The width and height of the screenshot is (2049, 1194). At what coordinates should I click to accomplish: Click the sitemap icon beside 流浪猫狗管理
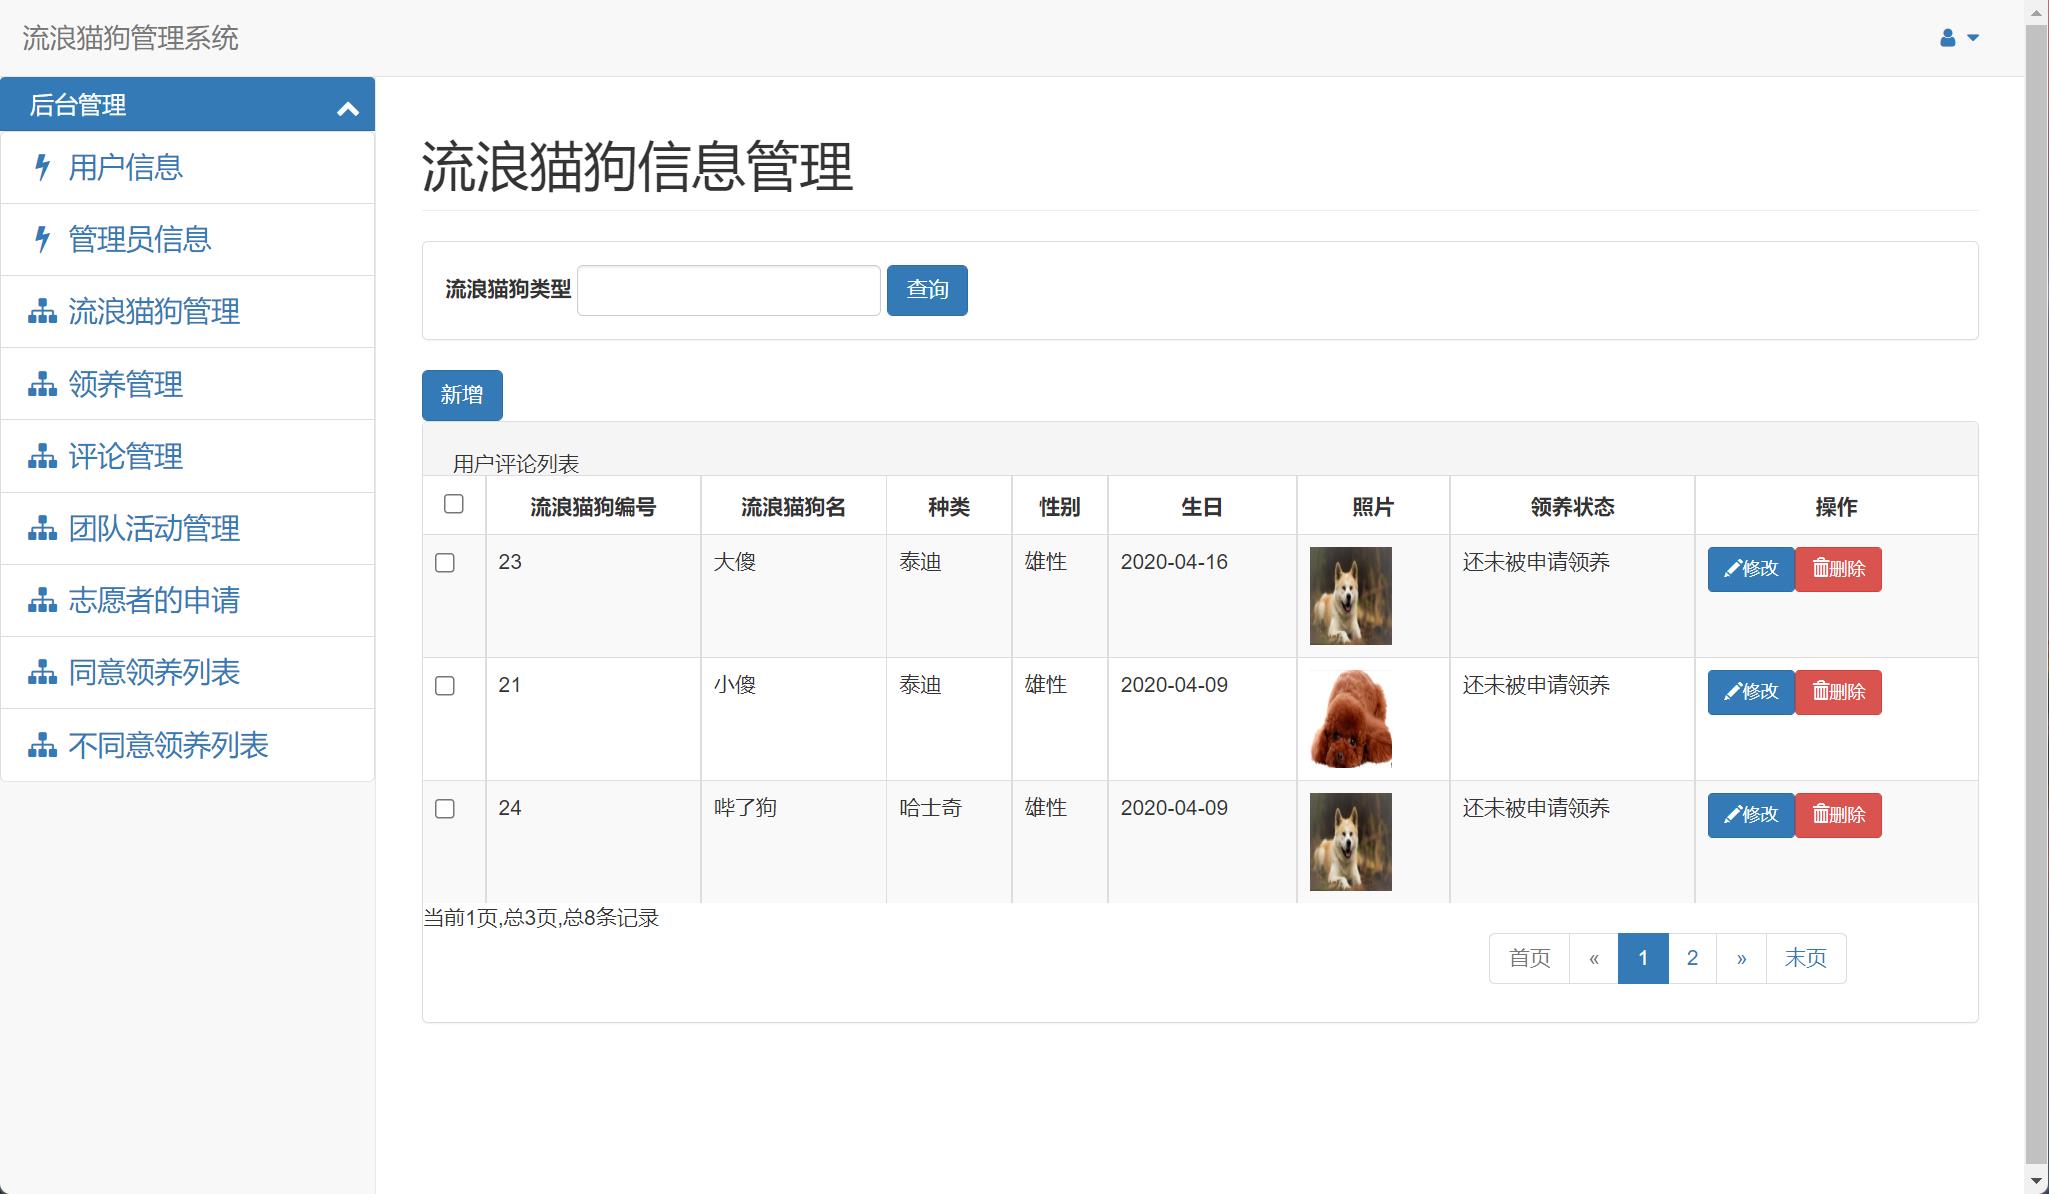click(x=42, y=312)
